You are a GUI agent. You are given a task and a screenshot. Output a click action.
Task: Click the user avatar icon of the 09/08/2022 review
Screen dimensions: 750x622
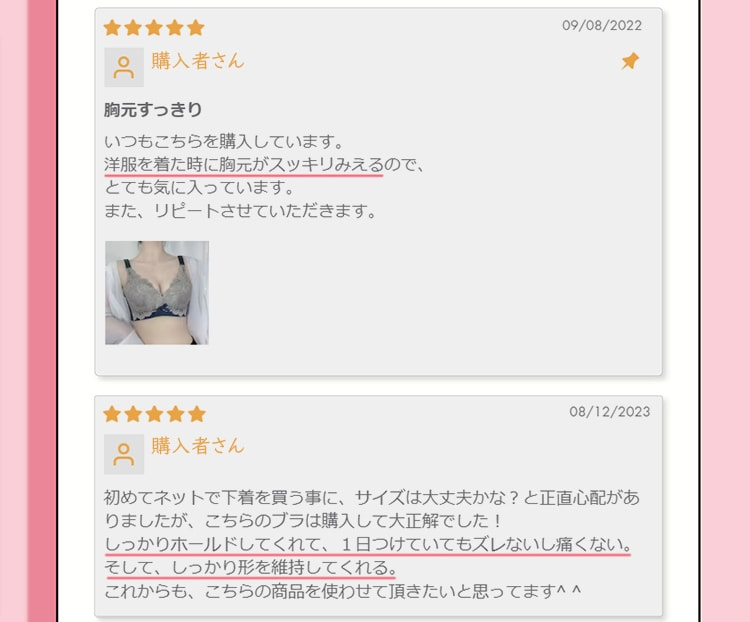(x=124, y=67)
